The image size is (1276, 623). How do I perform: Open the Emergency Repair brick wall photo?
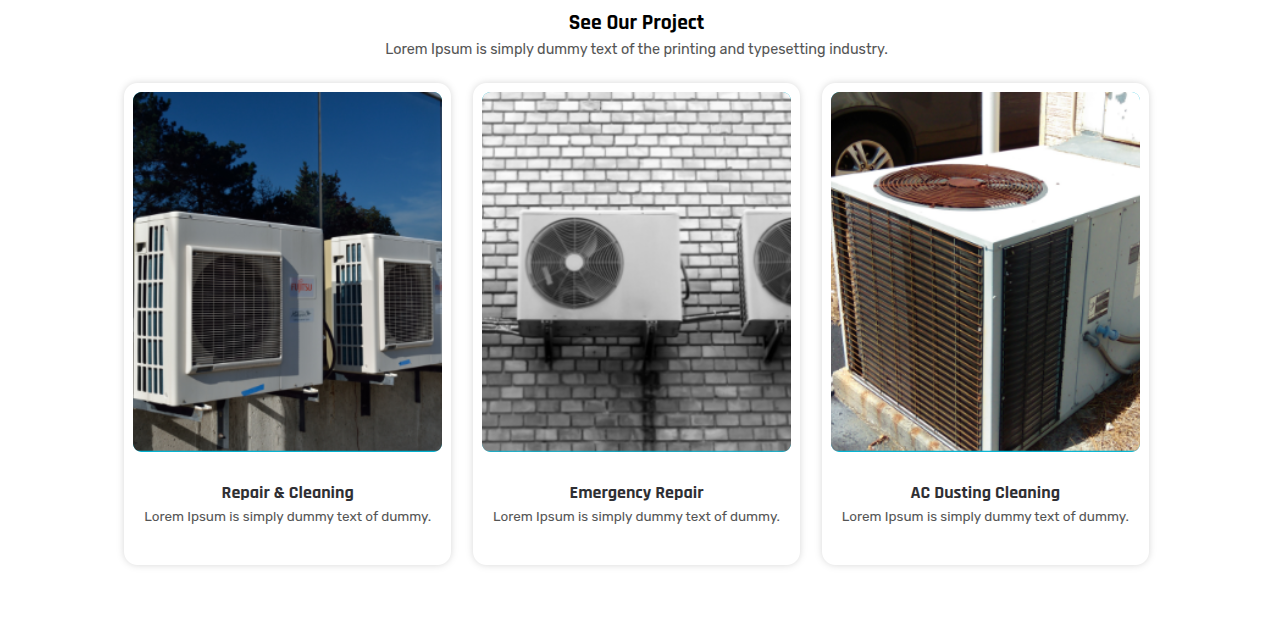[636, 272]
